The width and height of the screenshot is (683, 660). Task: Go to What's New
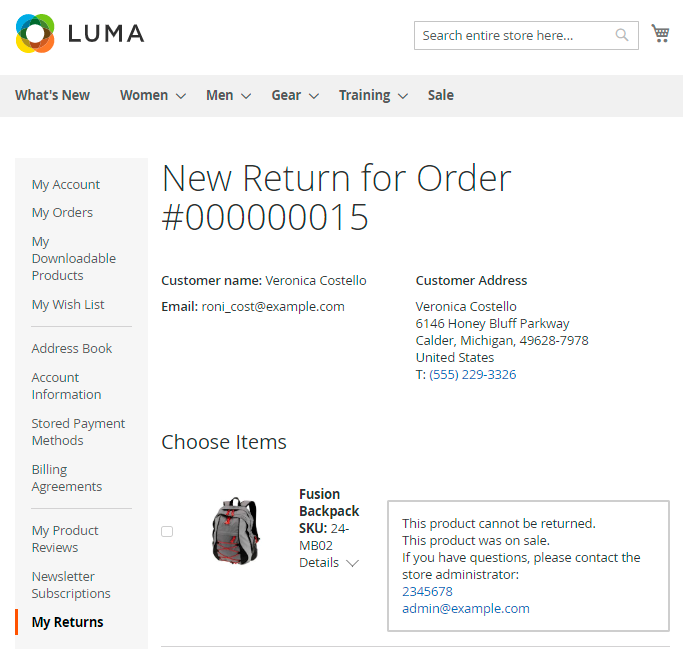52,96
